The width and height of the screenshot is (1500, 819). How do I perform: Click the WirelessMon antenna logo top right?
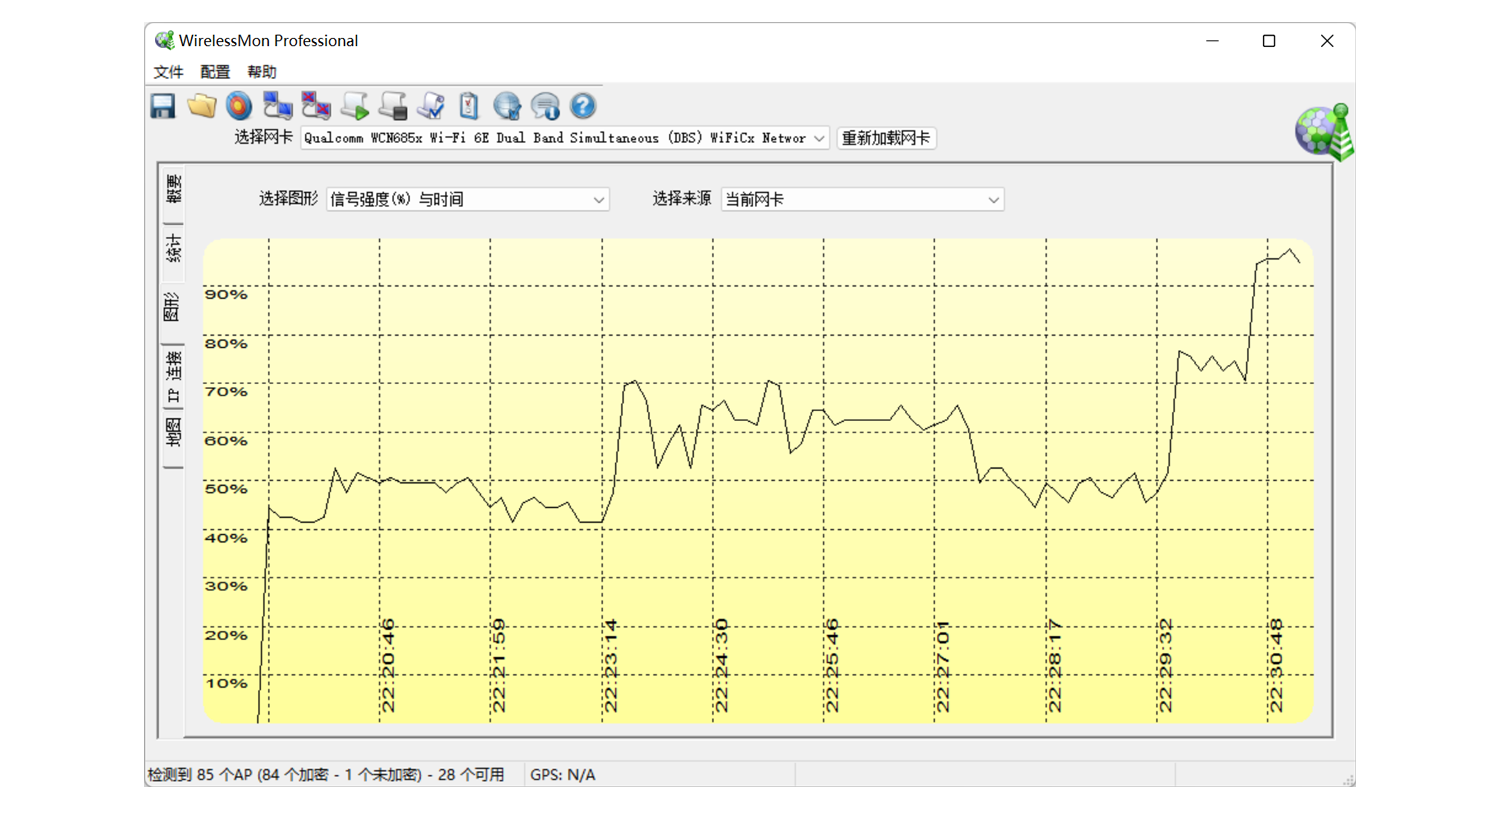click(x=1323, y=130)
